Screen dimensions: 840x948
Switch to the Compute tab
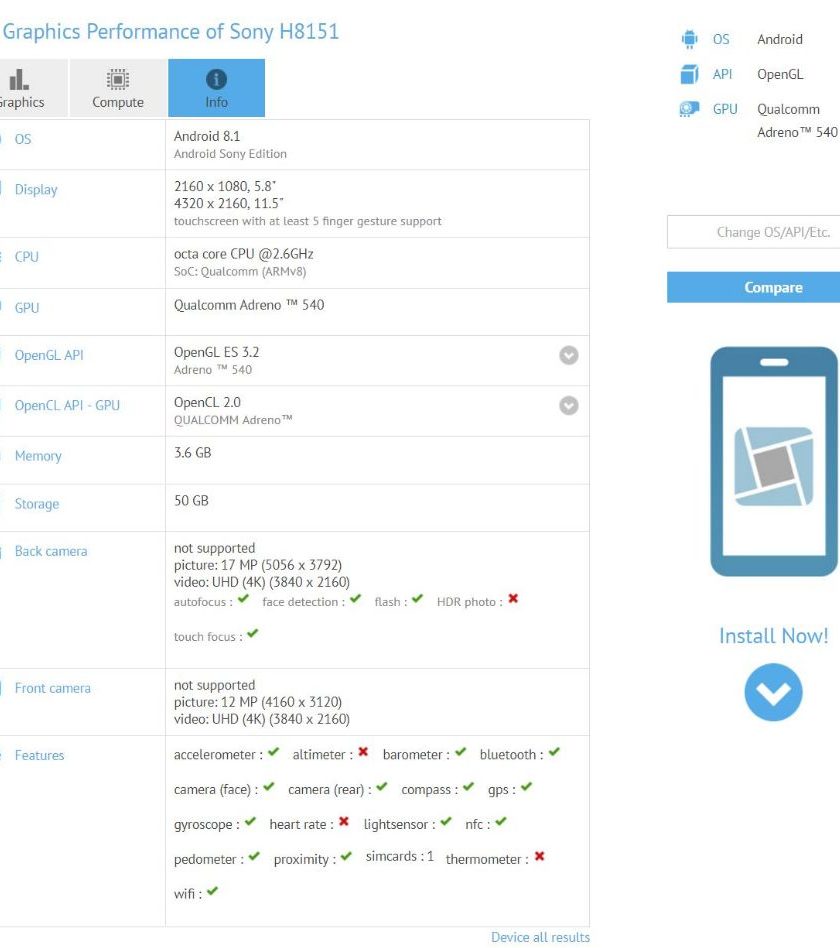coord(118,88)
